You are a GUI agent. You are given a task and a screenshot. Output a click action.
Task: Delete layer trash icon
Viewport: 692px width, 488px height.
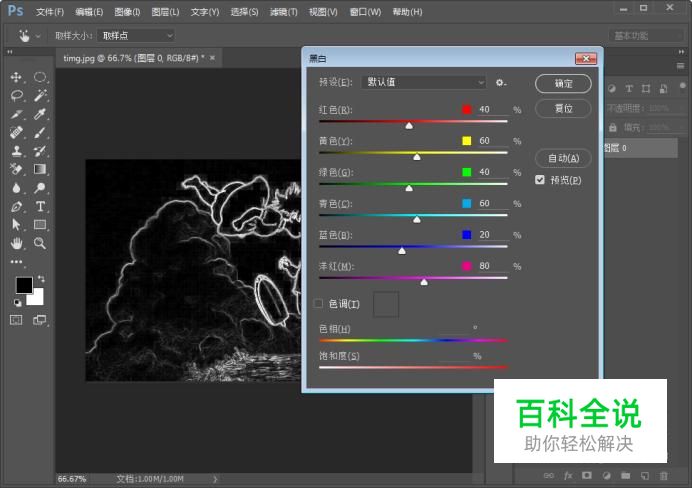[x=664, y=476]
